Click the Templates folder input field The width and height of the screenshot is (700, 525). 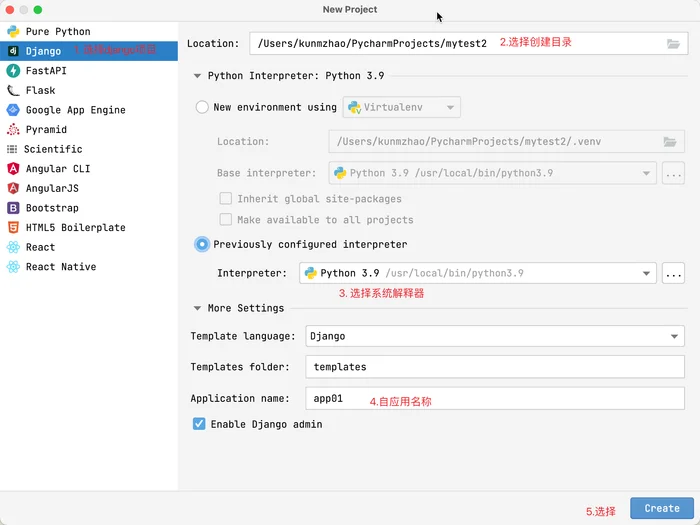(x=495, y=367)
